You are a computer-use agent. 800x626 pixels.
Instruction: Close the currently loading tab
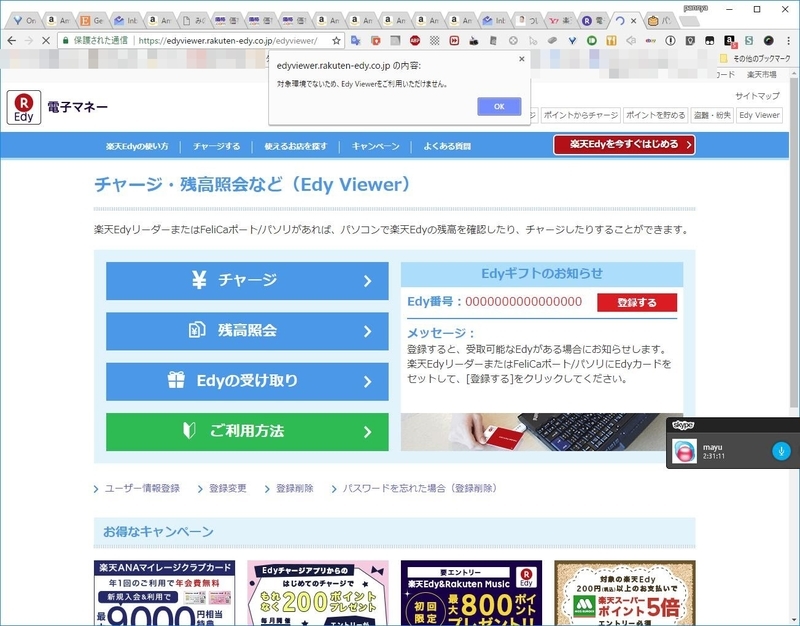(633, 21)
